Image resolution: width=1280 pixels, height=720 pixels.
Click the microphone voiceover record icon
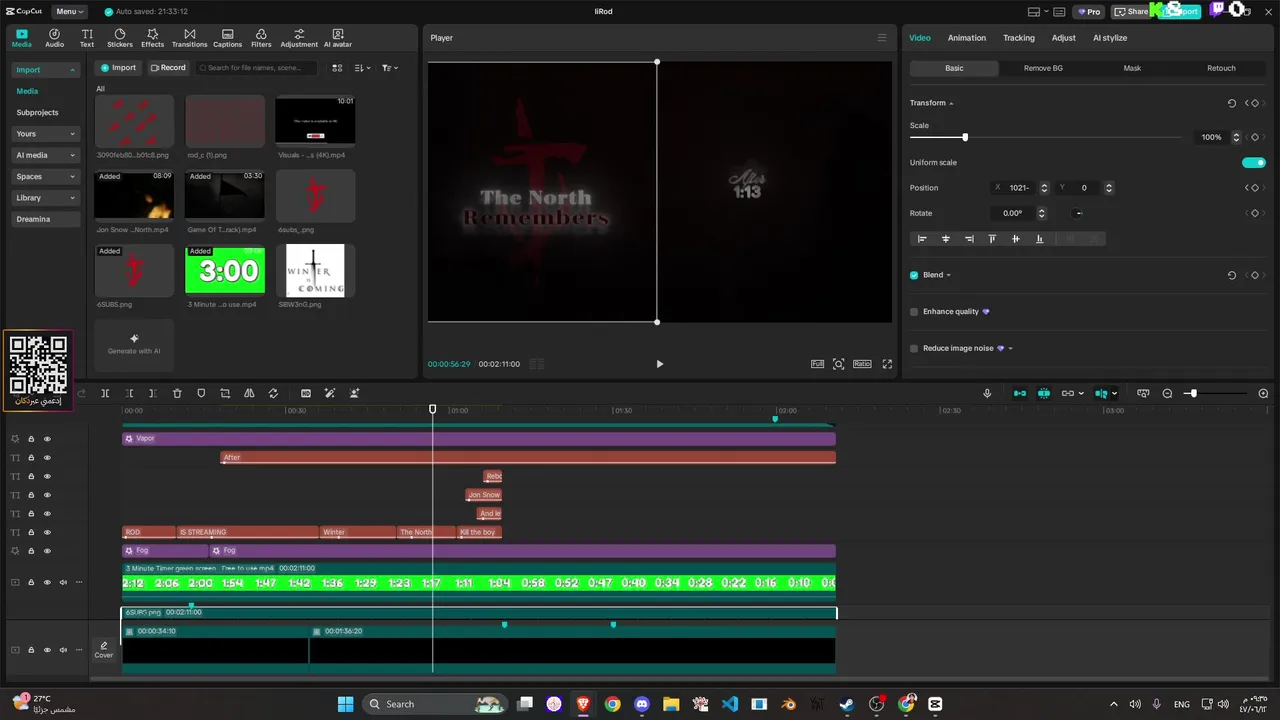coord(987,394)
